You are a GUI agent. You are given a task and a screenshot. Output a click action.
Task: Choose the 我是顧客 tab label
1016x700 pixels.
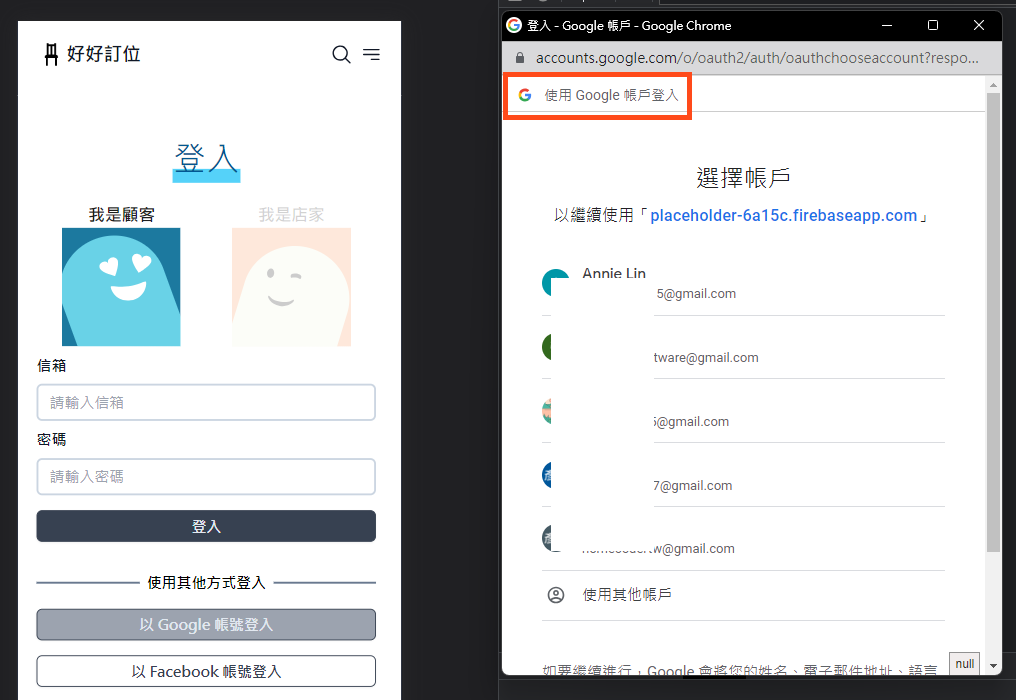click(x=122, y=215)
